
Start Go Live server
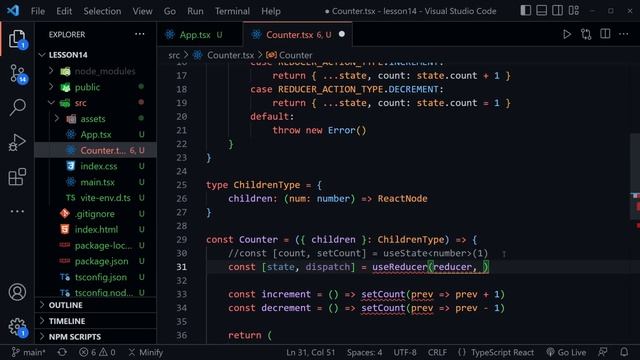(566, 352)
